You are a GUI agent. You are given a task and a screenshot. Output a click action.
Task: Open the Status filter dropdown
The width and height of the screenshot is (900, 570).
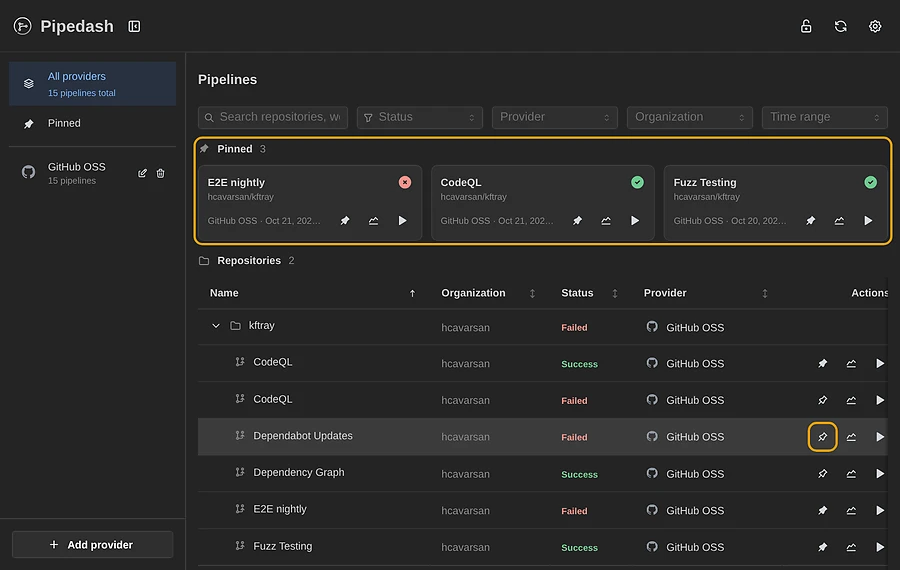click(420, 117)
